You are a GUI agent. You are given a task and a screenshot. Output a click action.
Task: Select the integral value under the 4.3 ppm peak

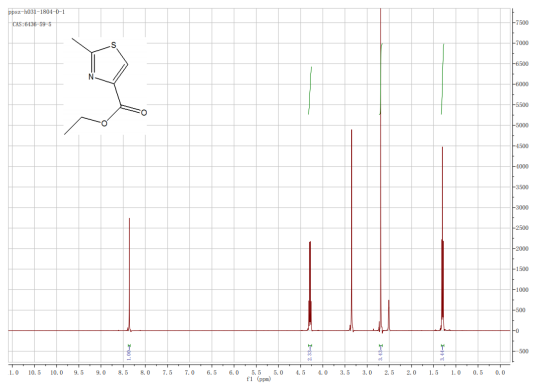click(310, 354)
